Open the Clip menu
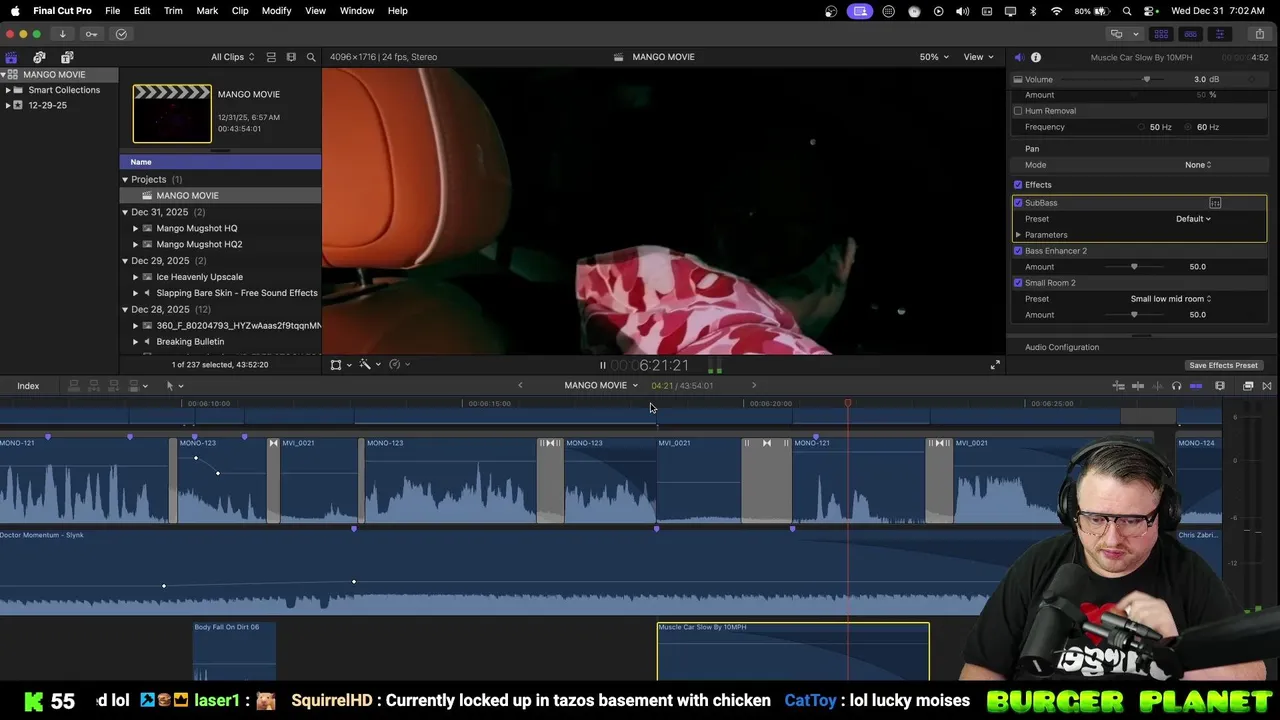The width and height of the screenshot is (1280, 720). 240,11
